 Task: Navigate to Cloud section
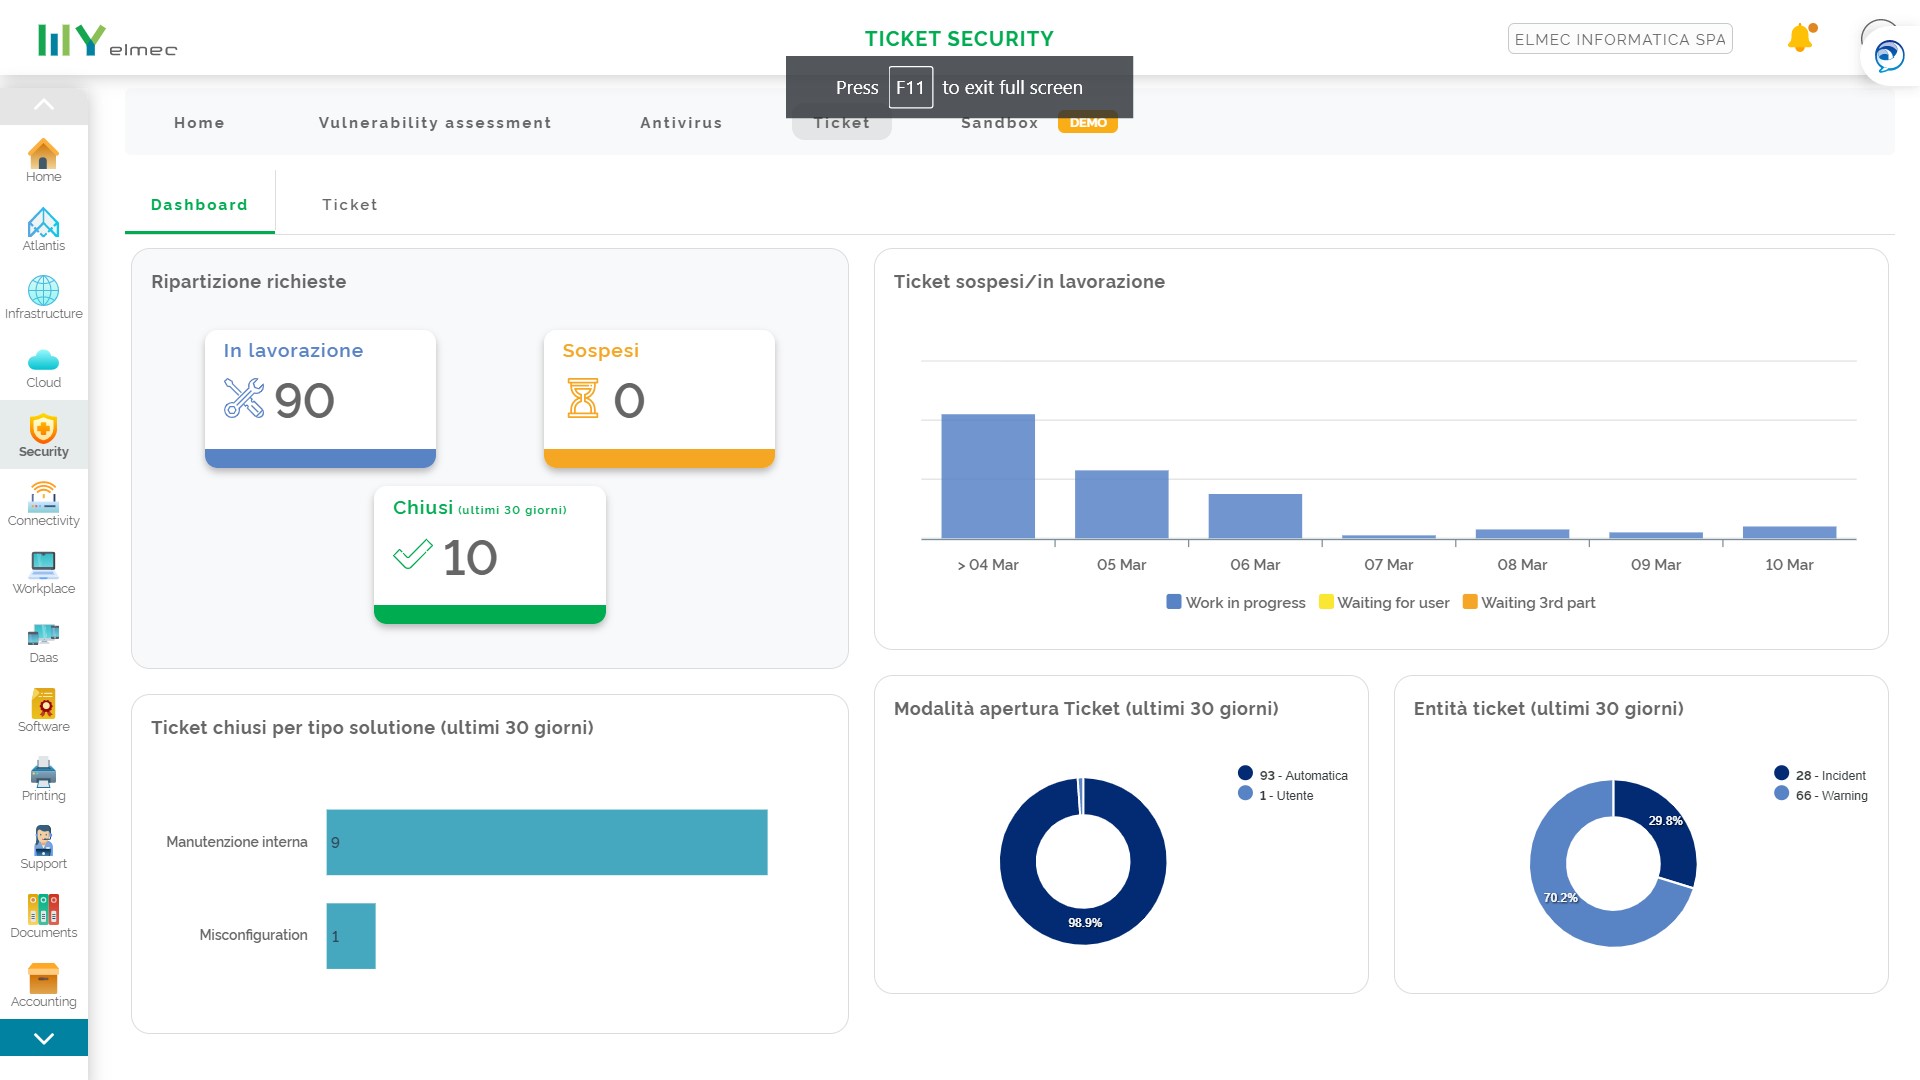point(44,369)
